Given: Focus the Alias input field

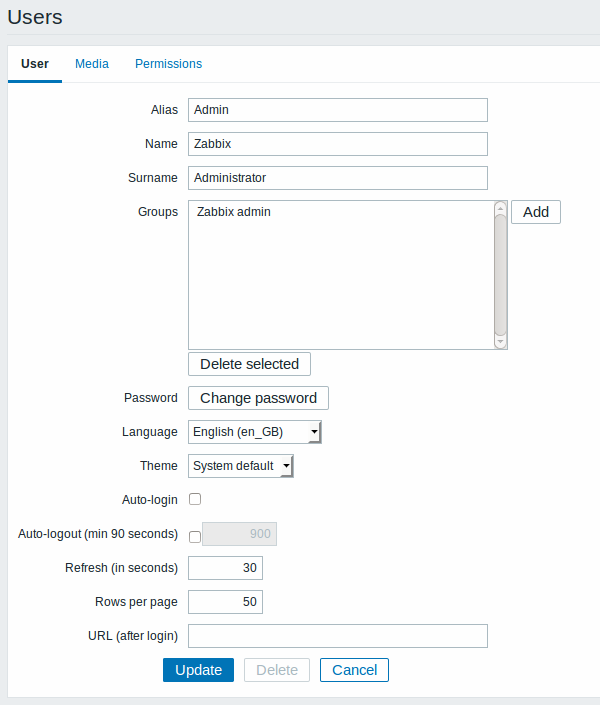Looking at the screenshot, I should tap(338, 110).
